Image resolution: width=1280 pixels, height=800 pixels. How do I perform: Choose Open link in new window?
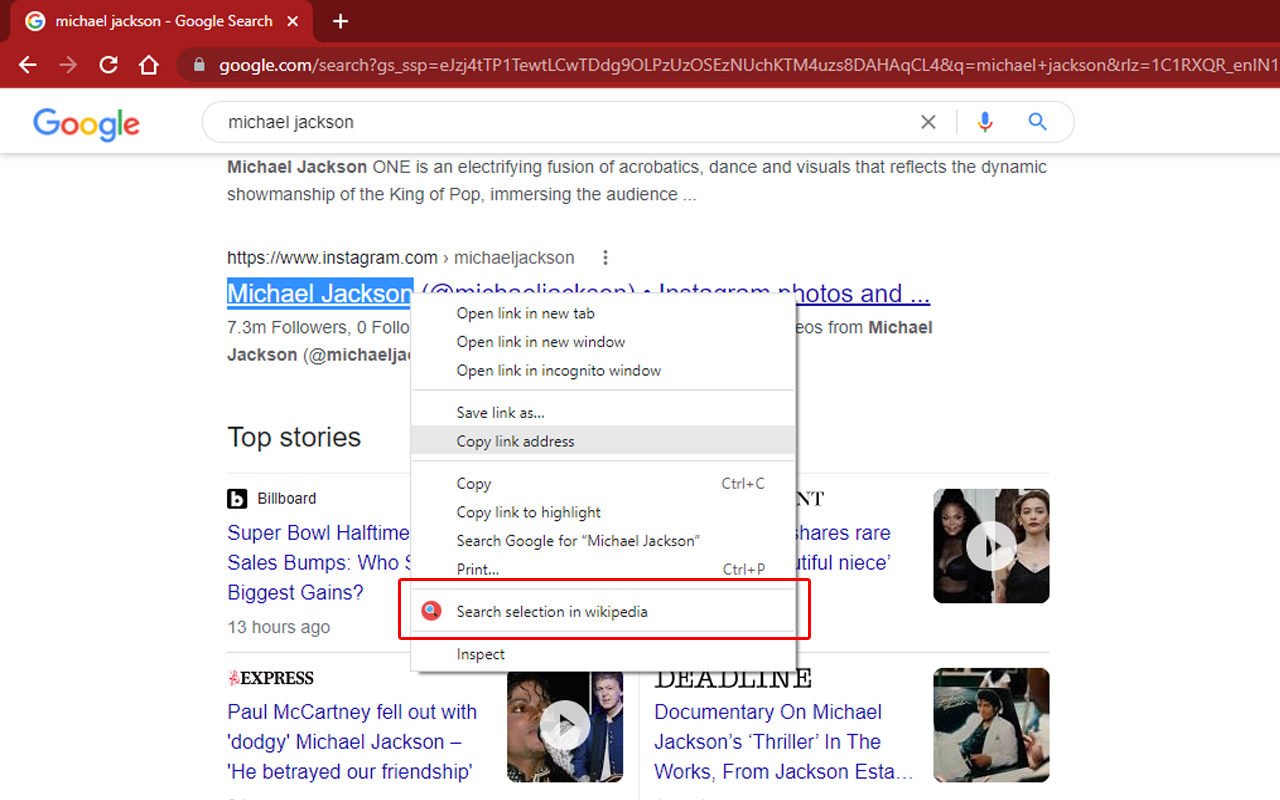[603, 342]
